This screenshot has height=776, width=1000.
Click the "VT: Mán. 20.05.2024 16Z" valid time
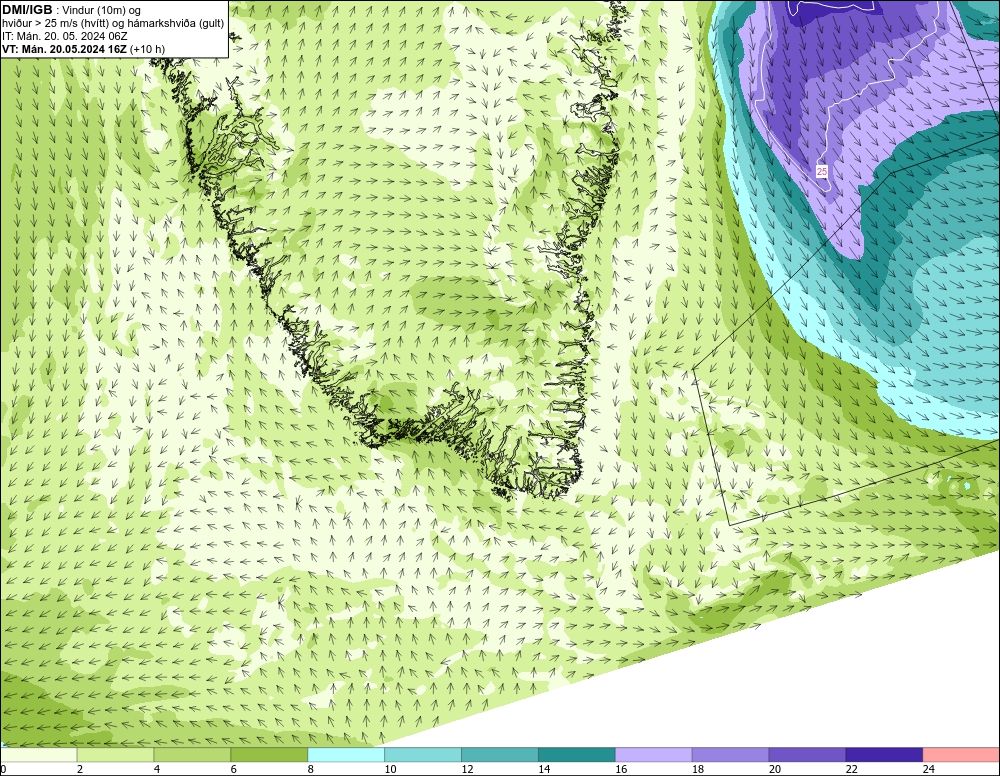pos(64,49)
